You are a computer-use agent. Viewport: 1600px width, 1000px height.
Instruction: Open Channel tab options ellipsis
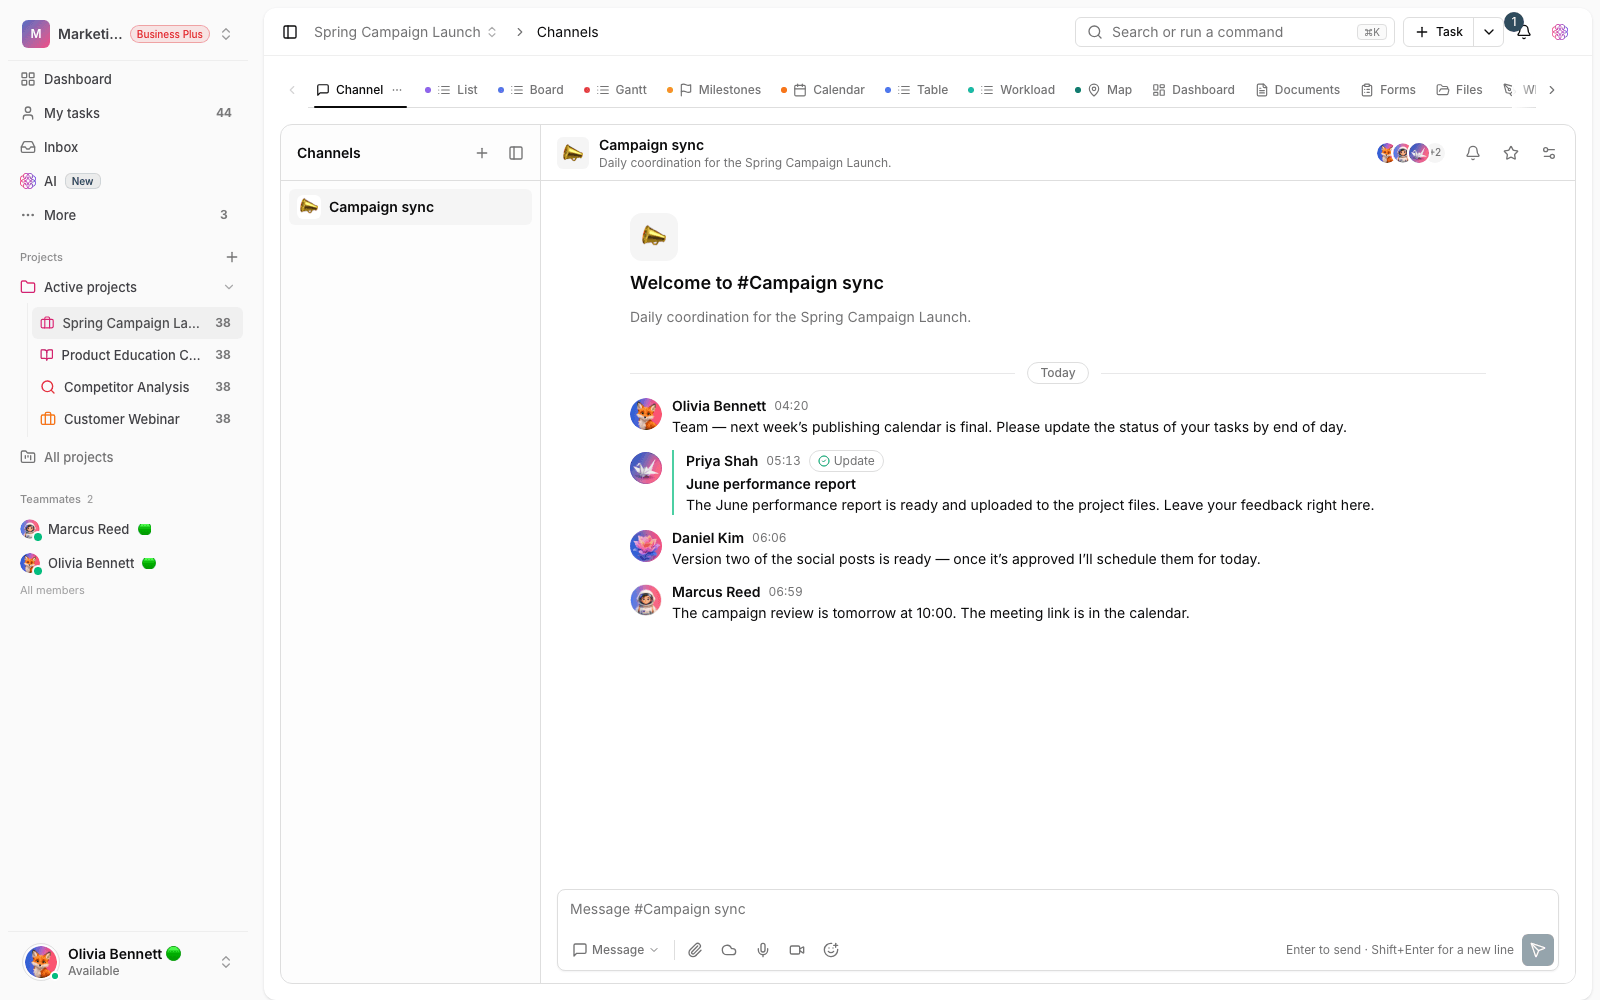tap(397, 90)
